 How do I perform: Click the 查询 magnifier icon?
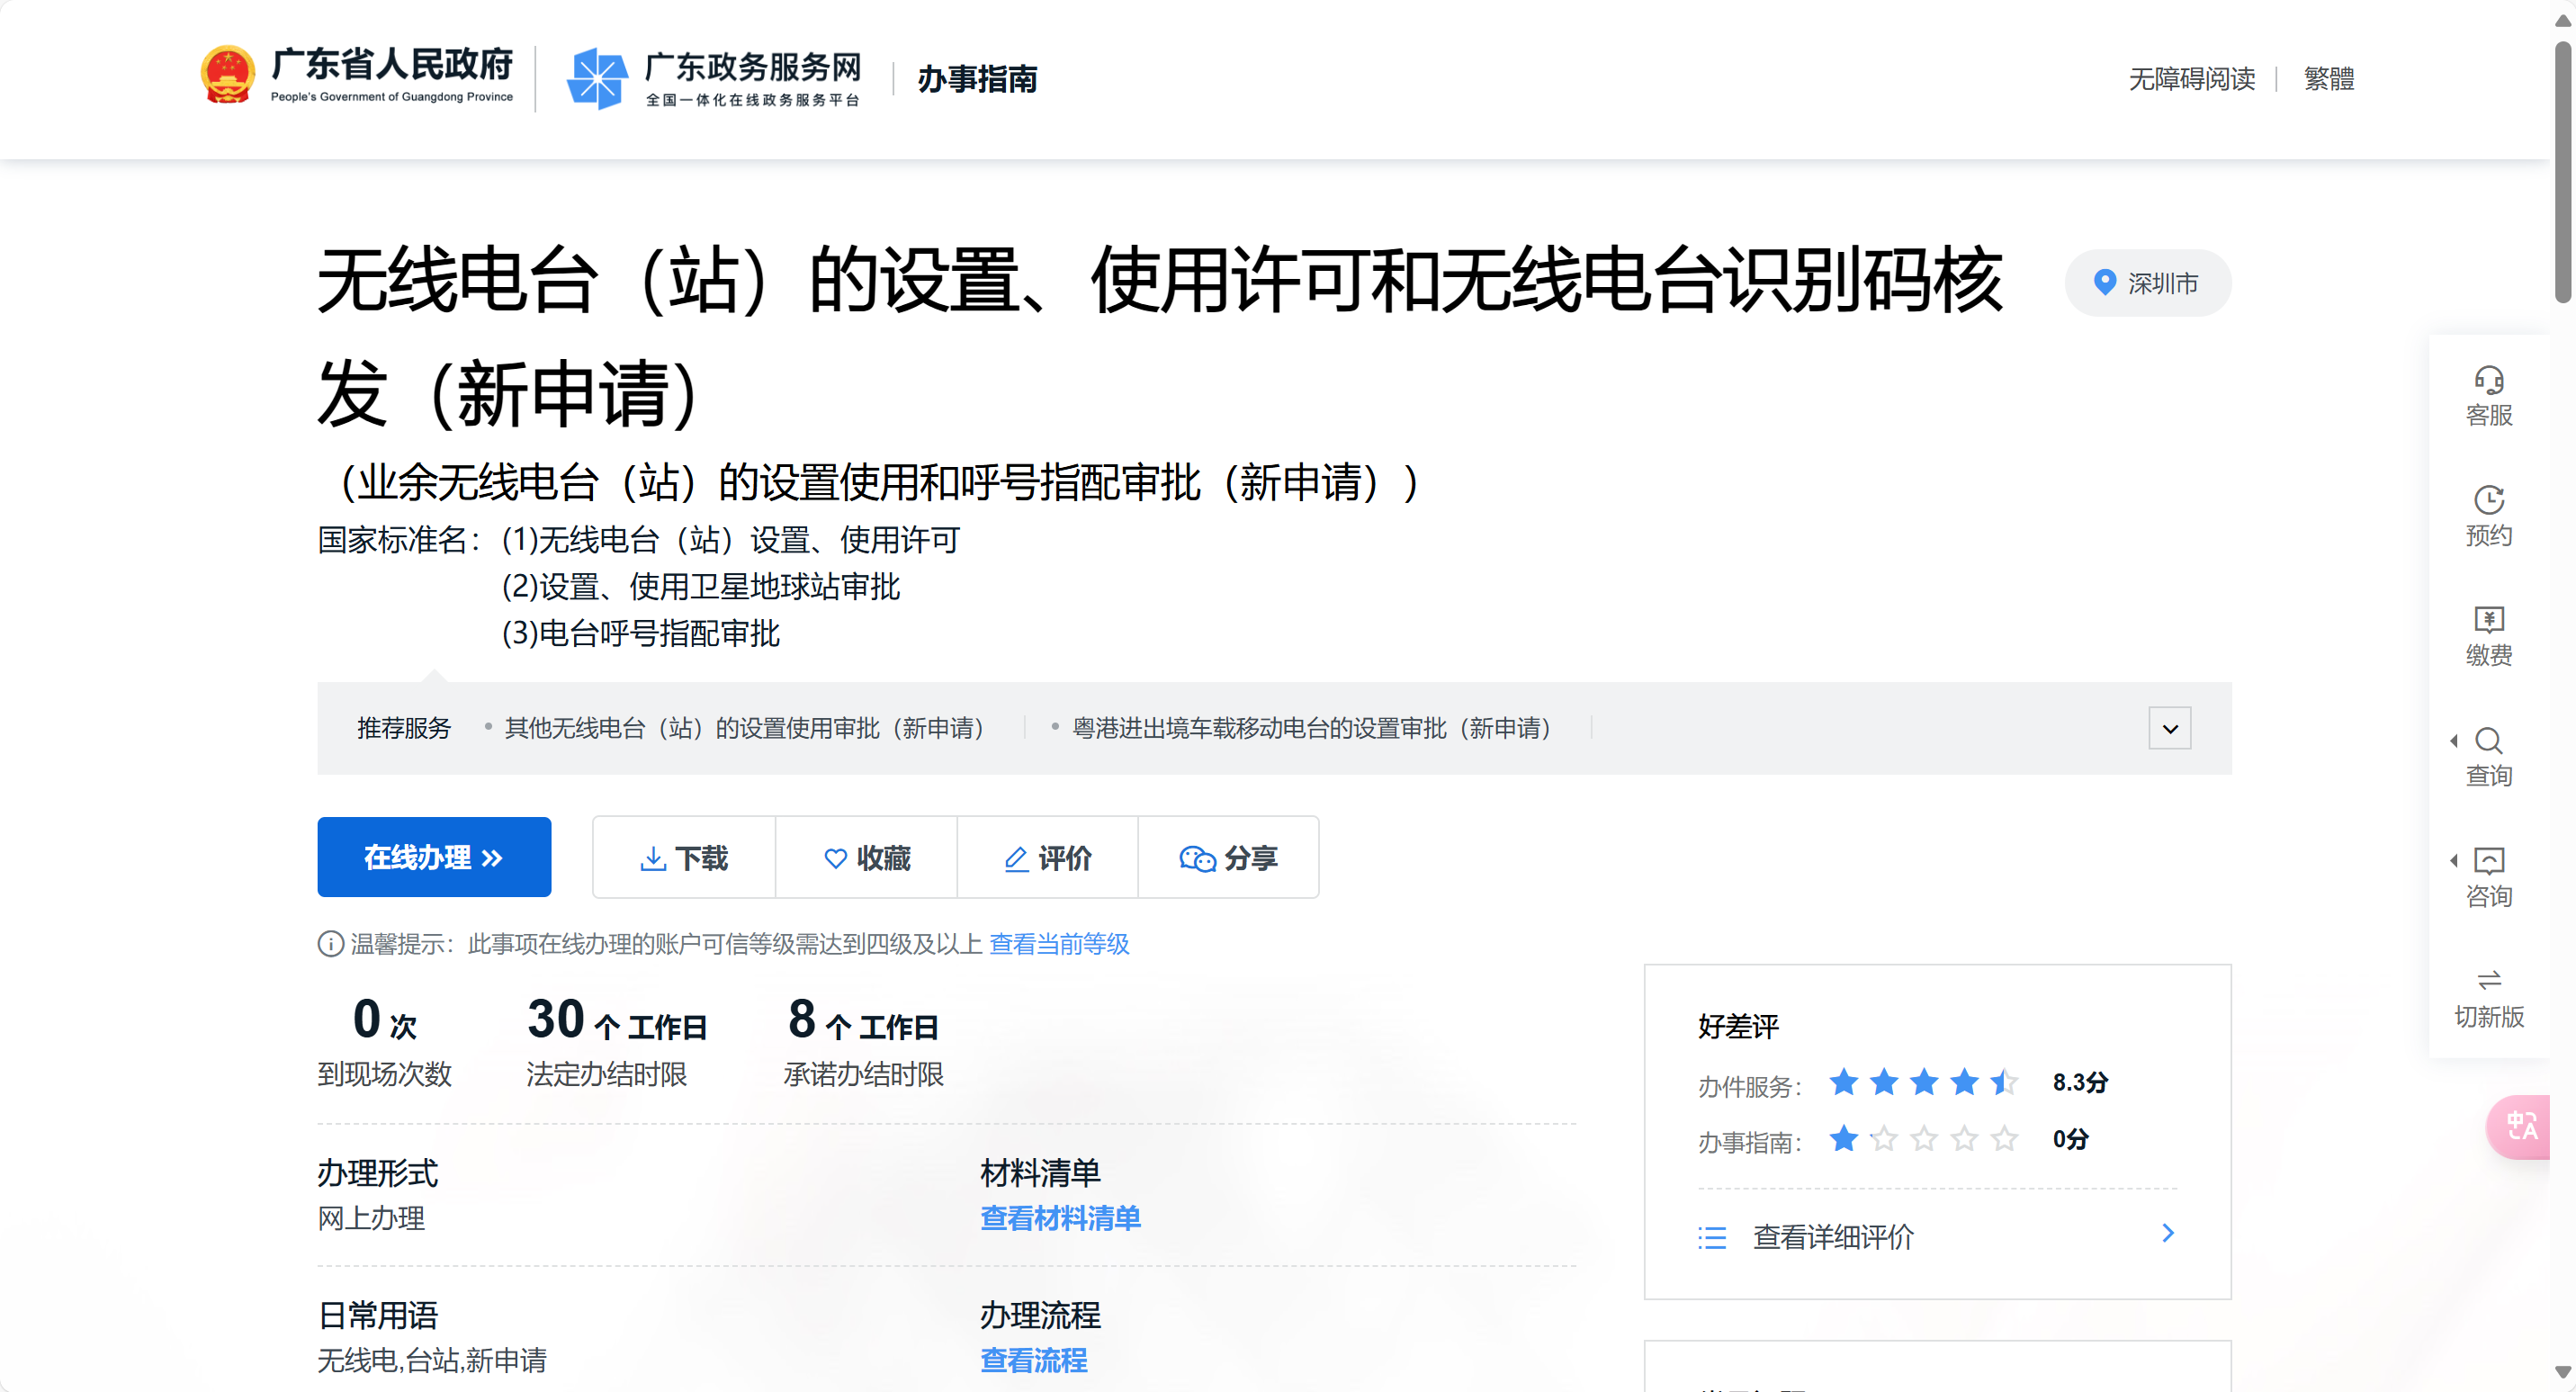click(x=2488, y=741)
